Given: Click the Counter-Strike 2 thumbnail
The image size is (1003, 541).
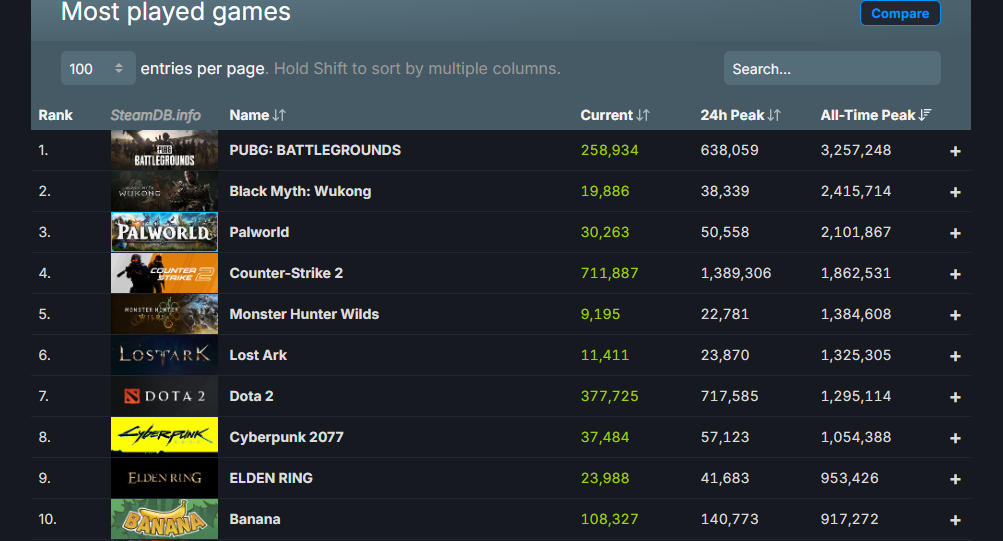Looking at the screenshot, I should 164,273.
